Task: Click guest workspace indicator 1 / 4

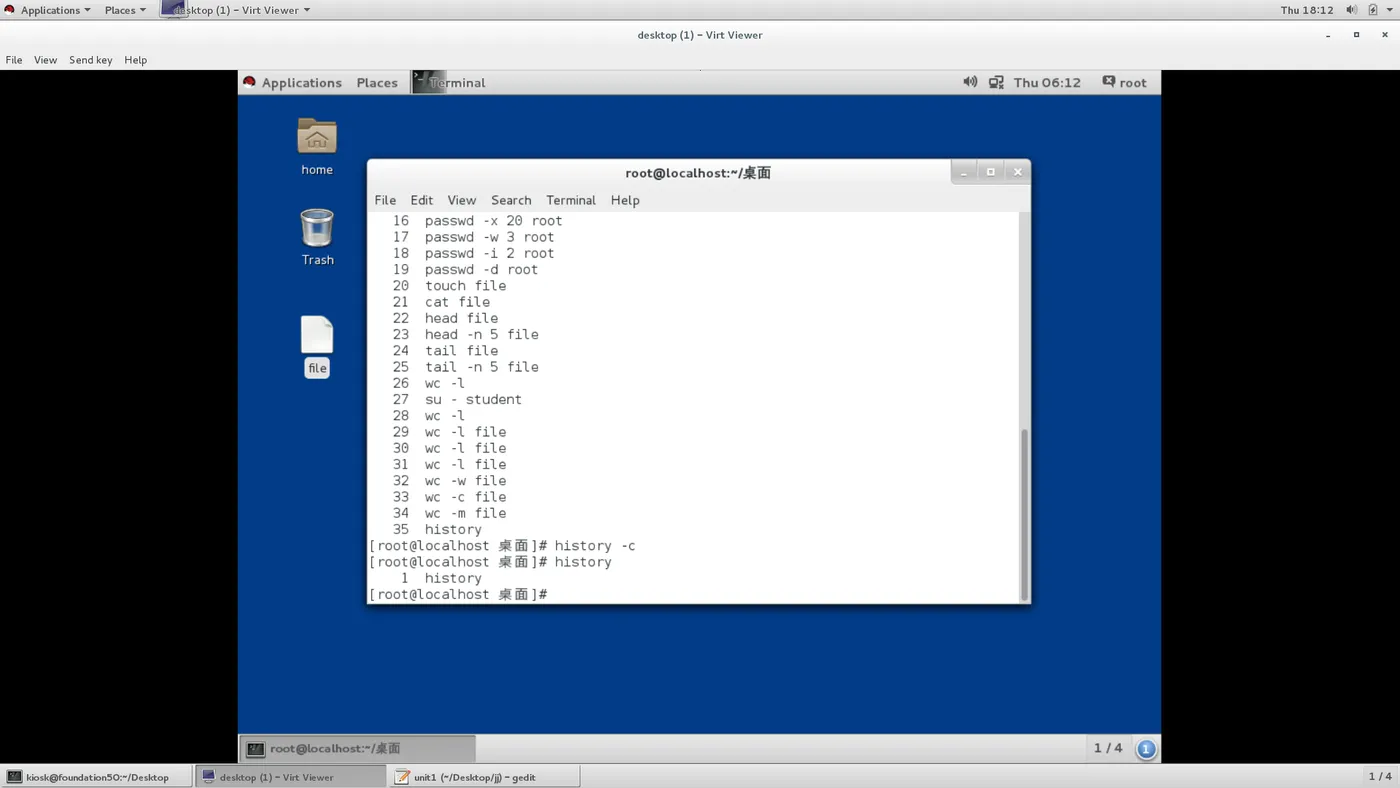Action: click(x=1108, y=748)
